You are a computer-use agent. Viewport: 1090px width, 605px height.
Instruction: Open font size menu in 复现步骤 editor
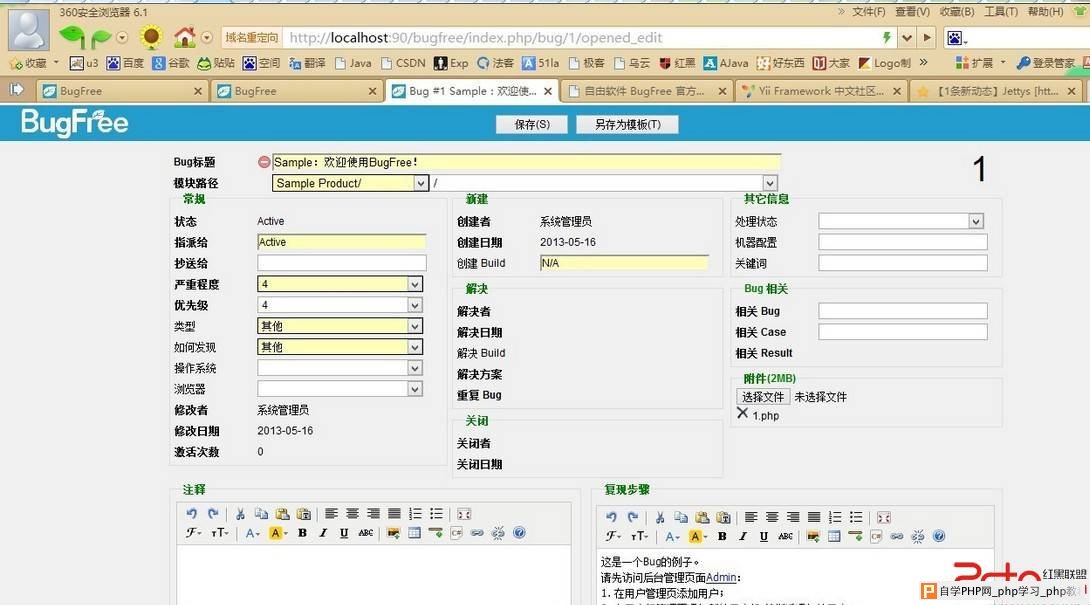tap(638, 536)
